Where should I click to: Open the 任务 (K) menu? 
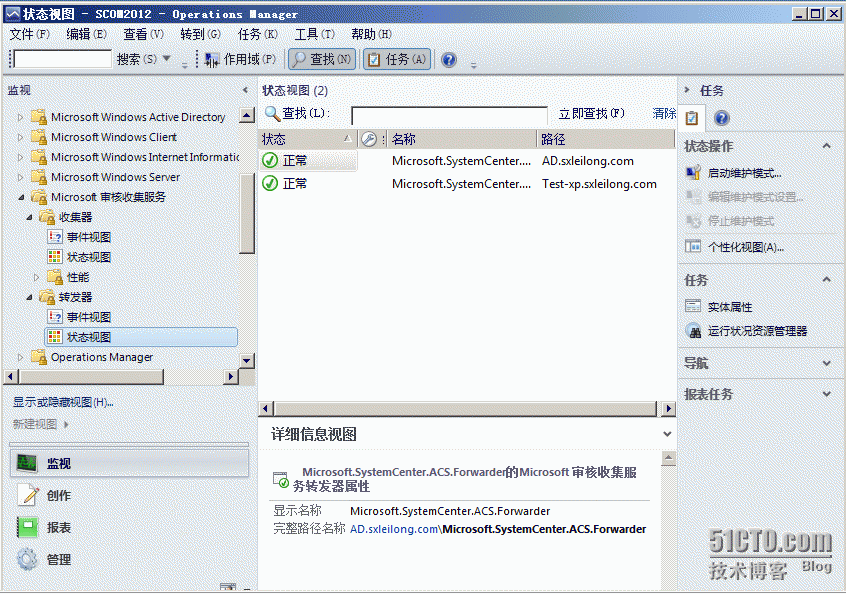(x=258, y=35)
